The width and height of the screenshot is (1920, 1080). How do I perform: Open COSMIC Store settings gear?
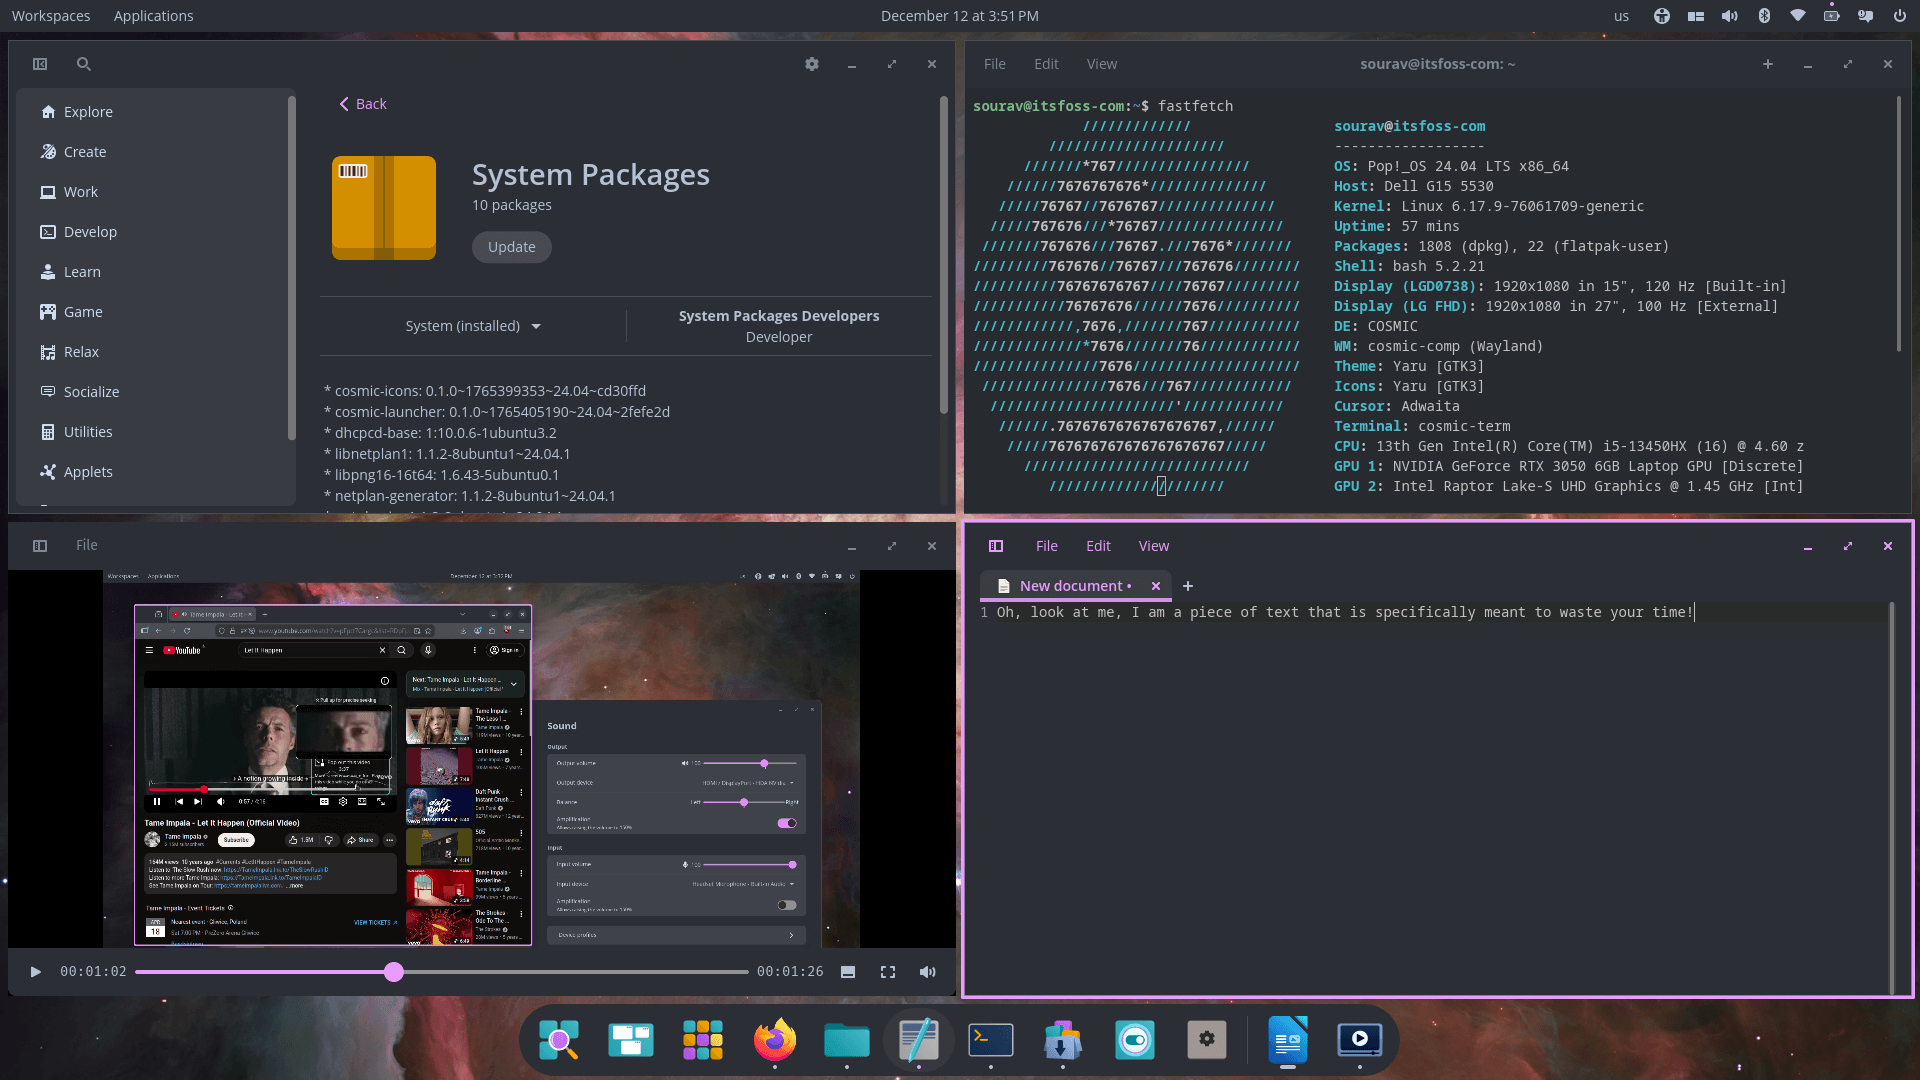point(812,64)
